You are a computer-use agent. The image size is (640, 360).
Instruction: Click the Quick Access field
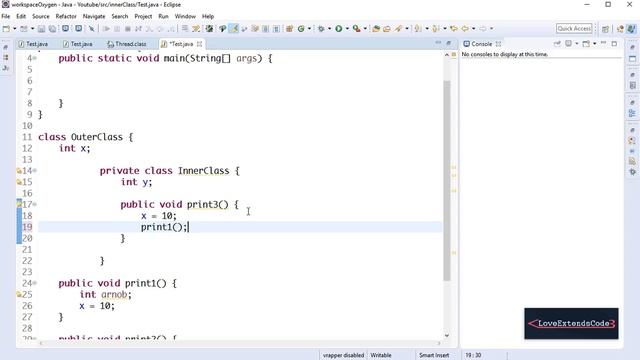pos(574,29)
